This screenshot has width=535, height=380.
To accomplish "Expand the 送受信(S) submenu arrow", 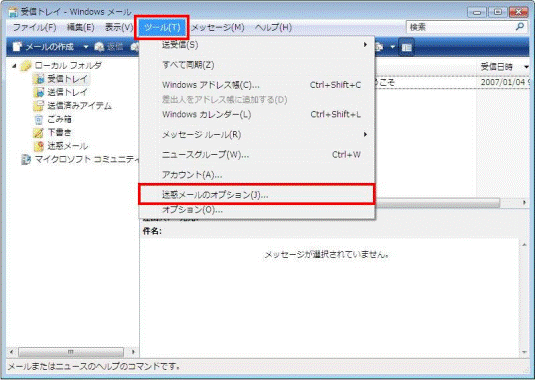I will click(x=365, y=45).
